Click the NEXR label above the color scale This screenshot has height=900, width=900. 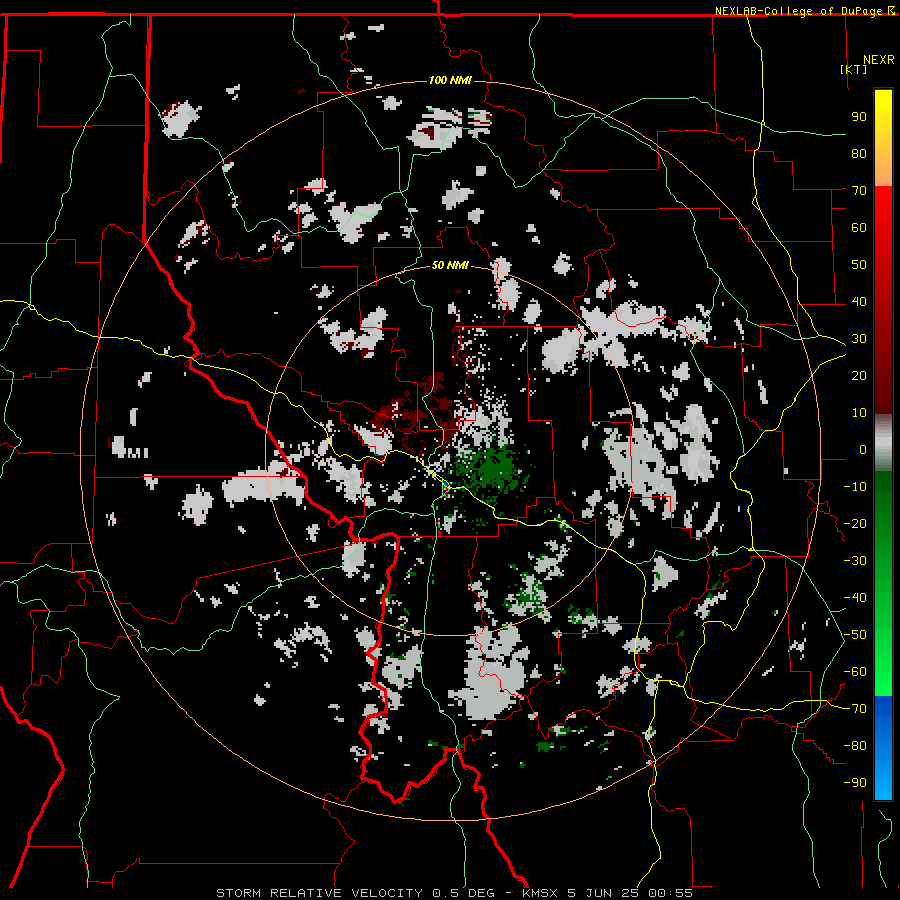point(879,60)
